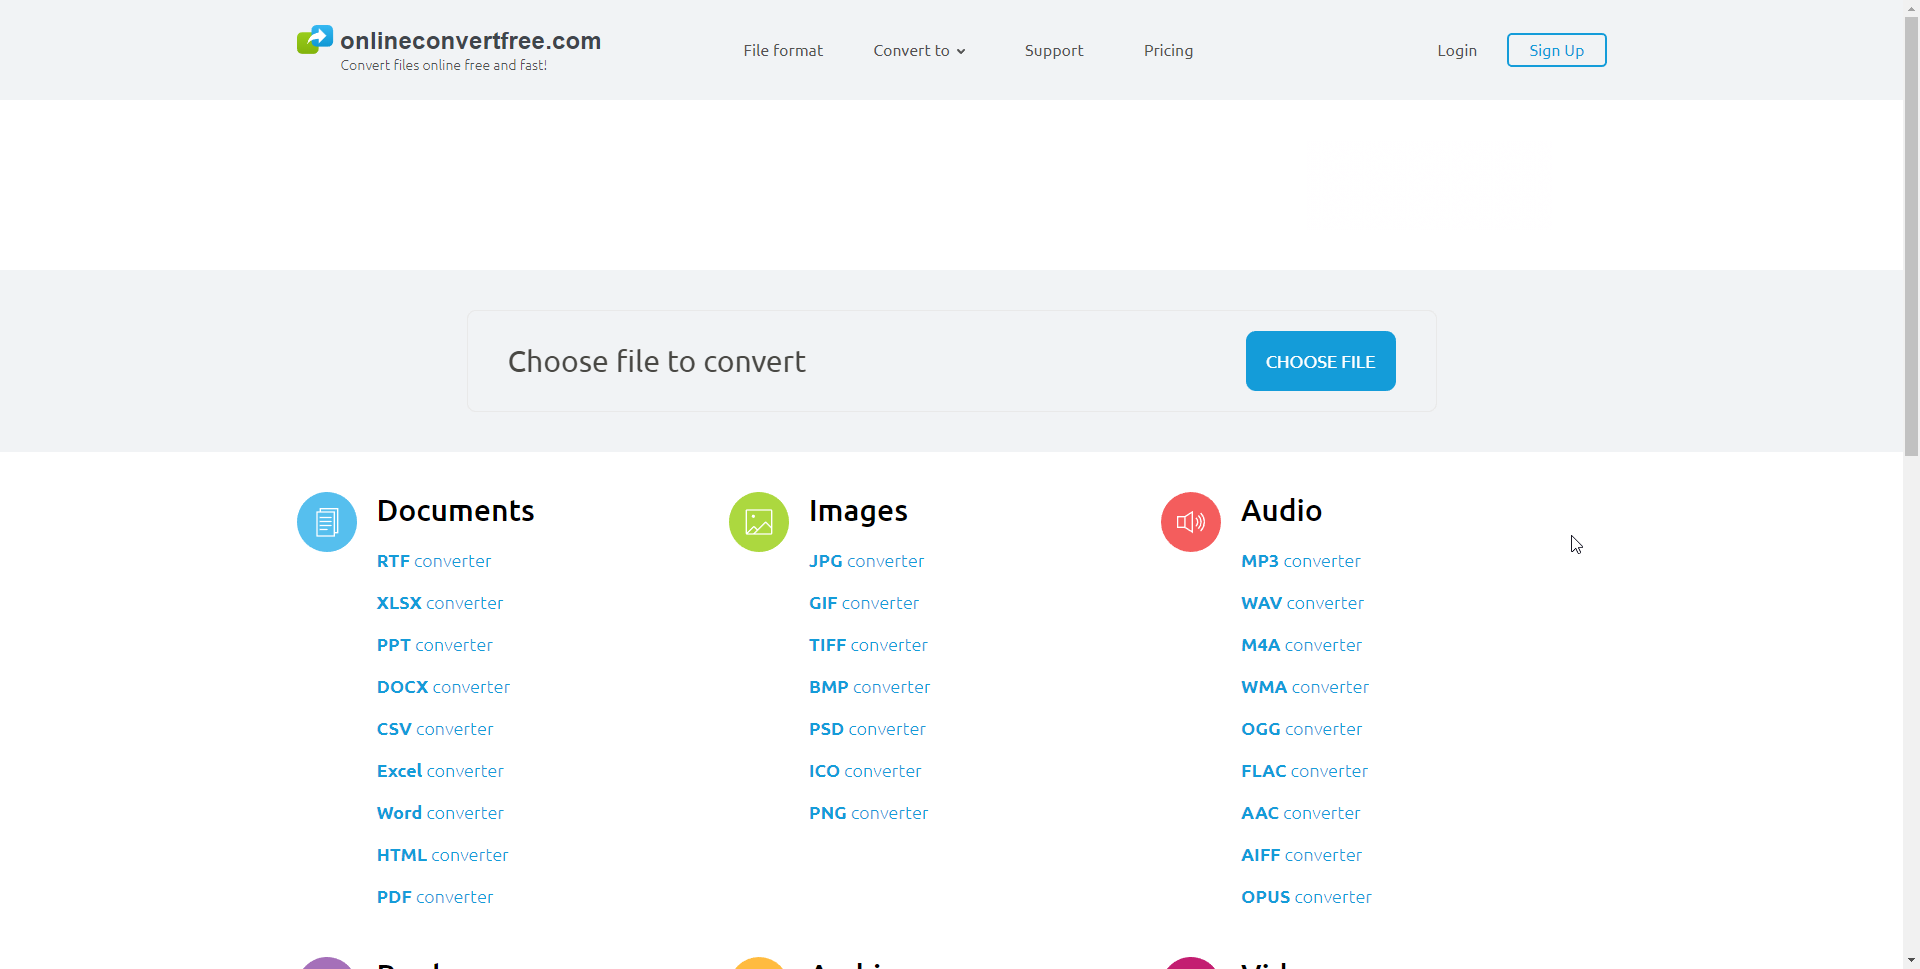This screenshot has height=969, width=1920.
Task: Click the Sign Up button
Action: pos(1556,50)
